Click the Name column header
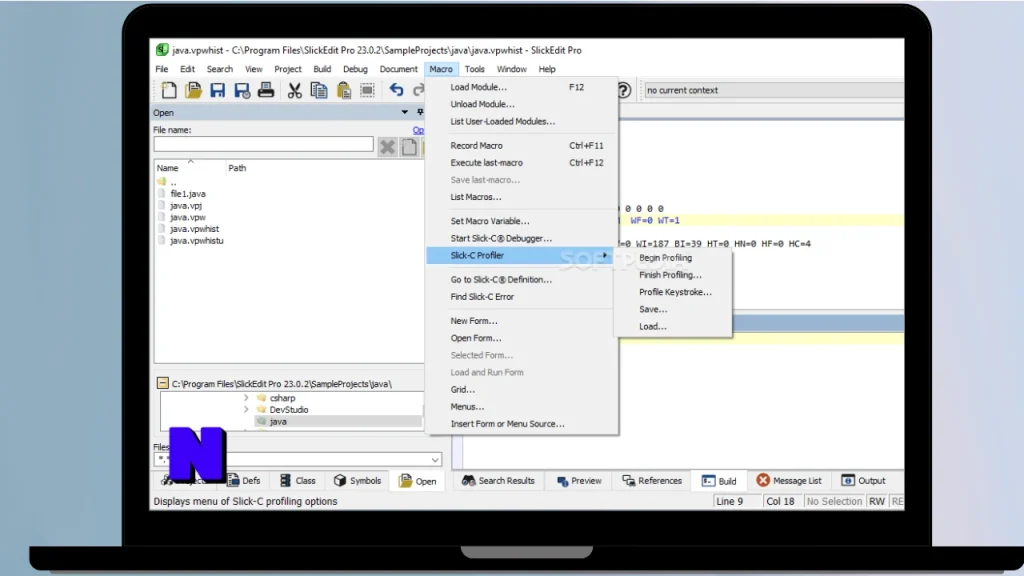The image size is (1024, 576). point(168,168)
